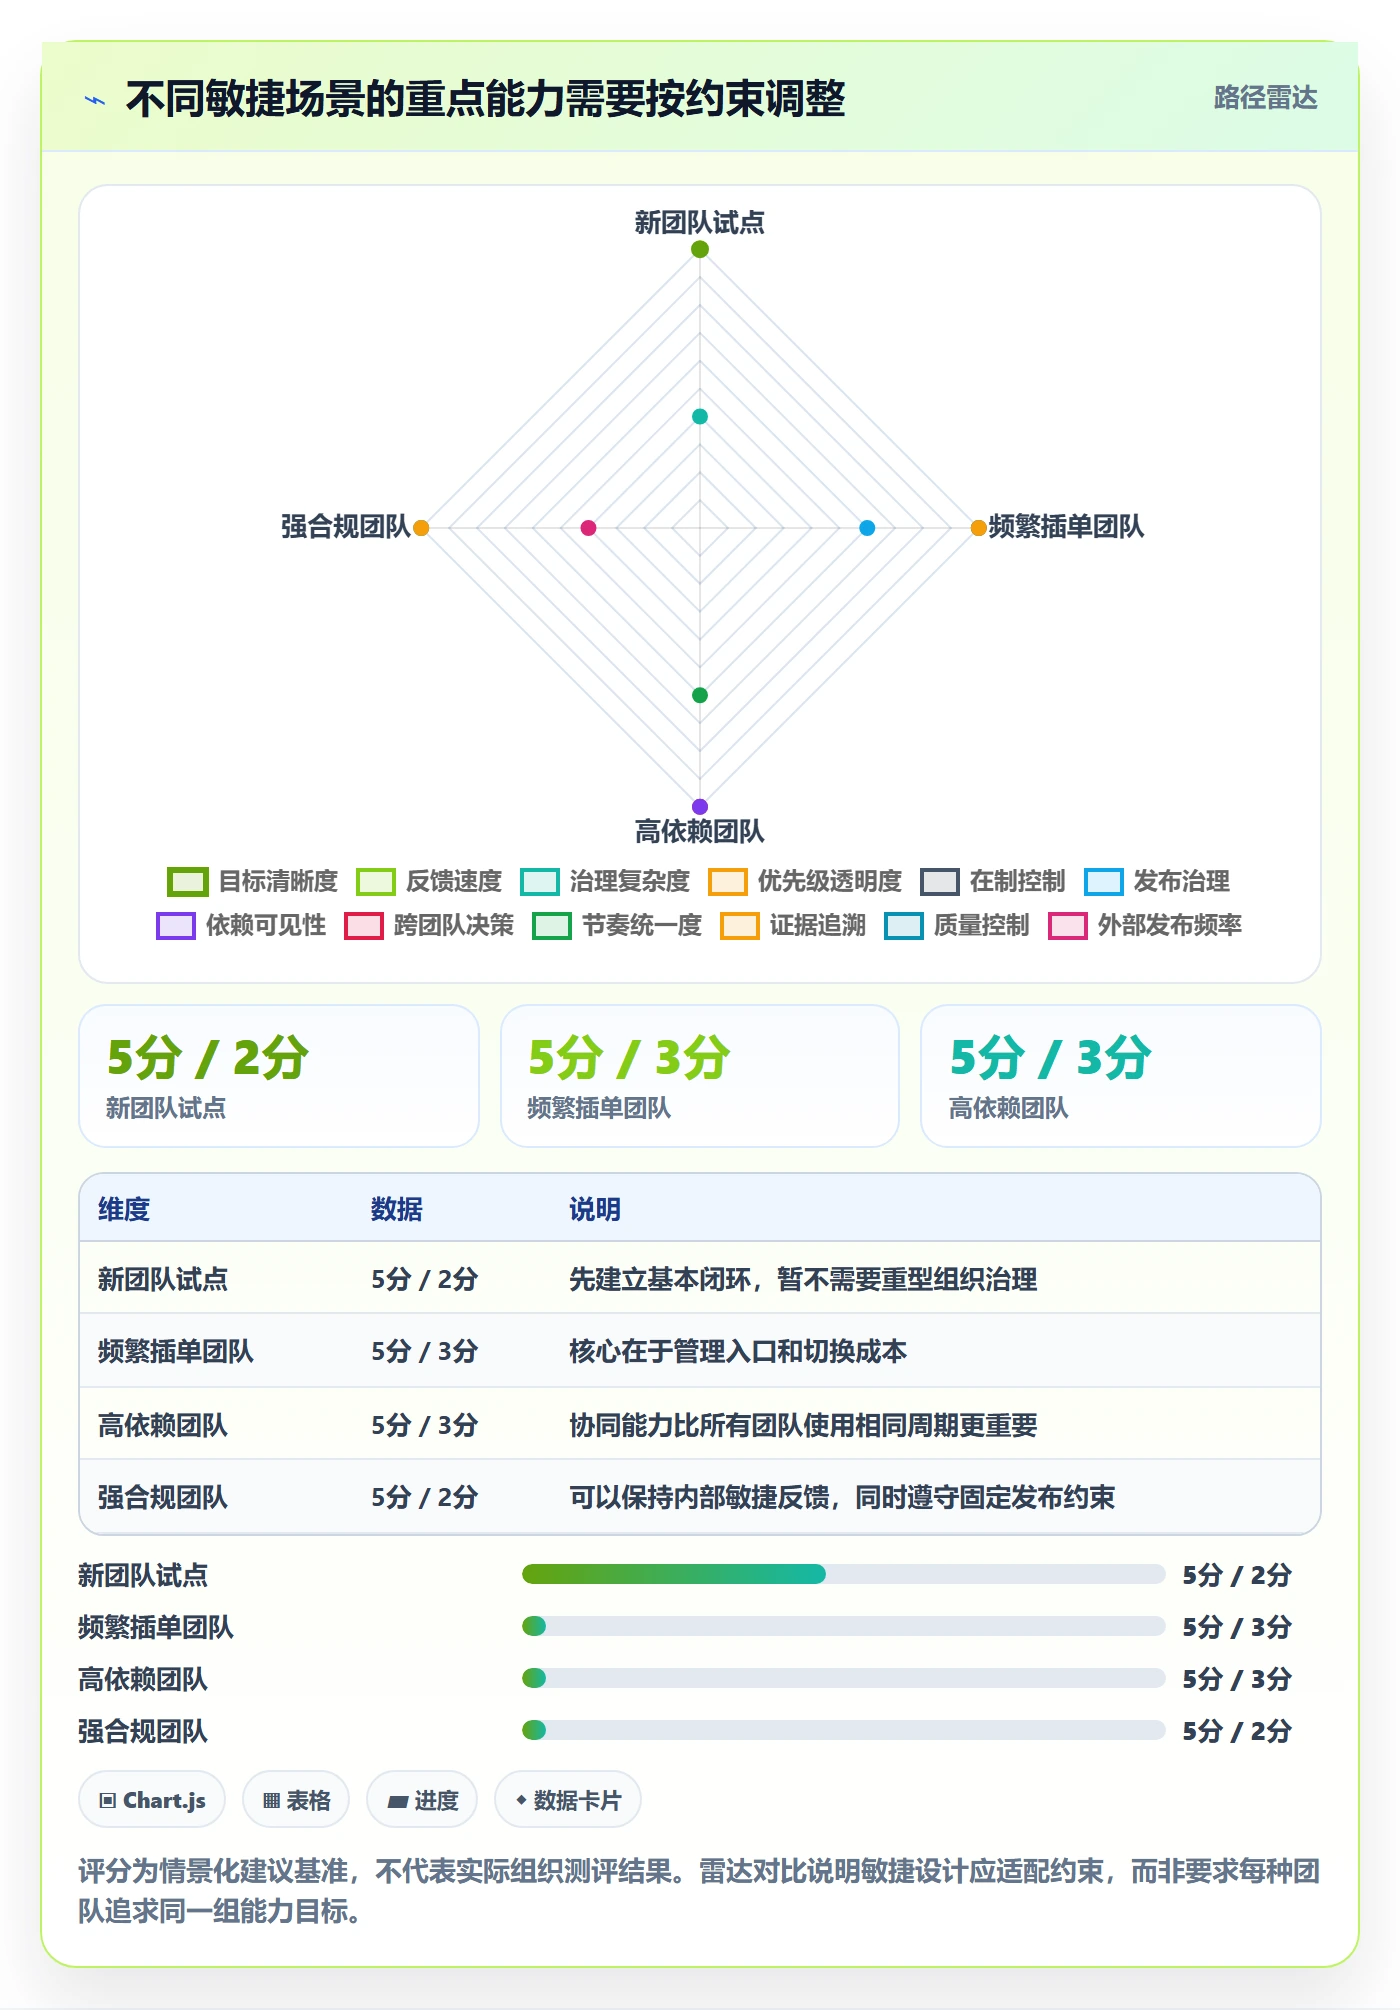Select the 频繁插单团队 table row name
This screenshot has height=2010, width=1400.
point(176,1351)
